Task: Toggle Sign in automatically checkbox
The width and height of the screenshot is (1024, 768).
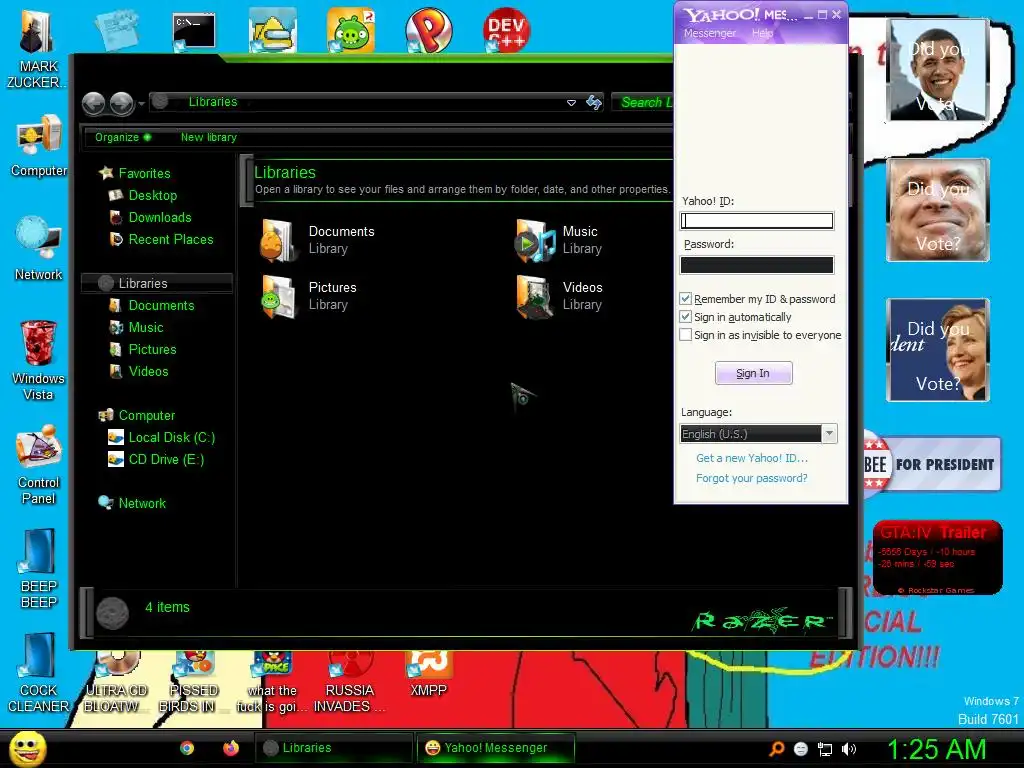Action: pos(685,317)
